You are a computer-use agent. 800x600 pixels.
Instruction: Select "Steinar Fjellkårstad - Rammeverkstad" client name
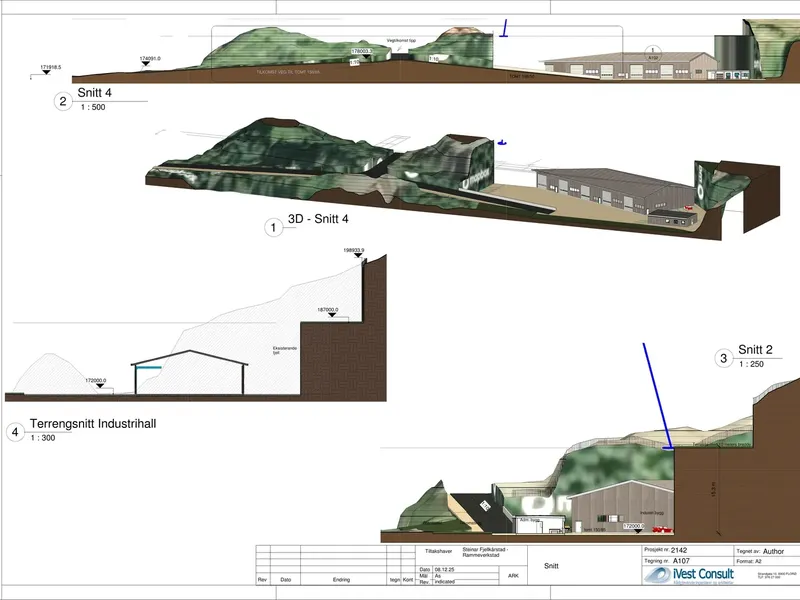click(485, 552)
